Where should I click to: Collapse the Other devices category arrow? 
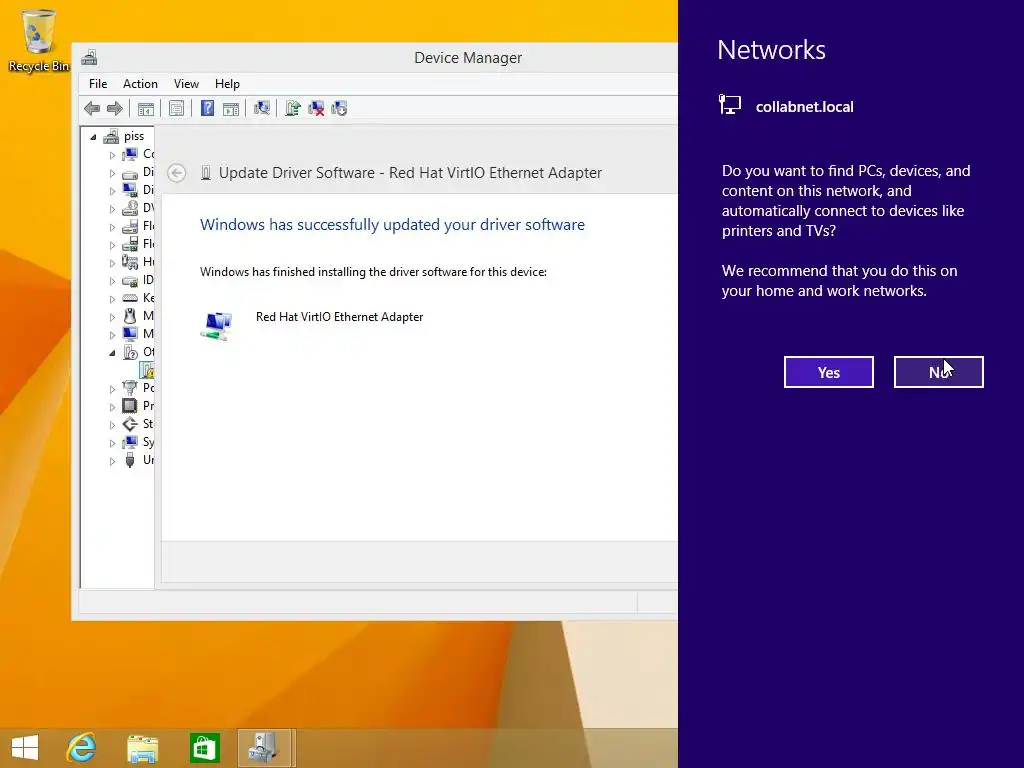point(112,353)
